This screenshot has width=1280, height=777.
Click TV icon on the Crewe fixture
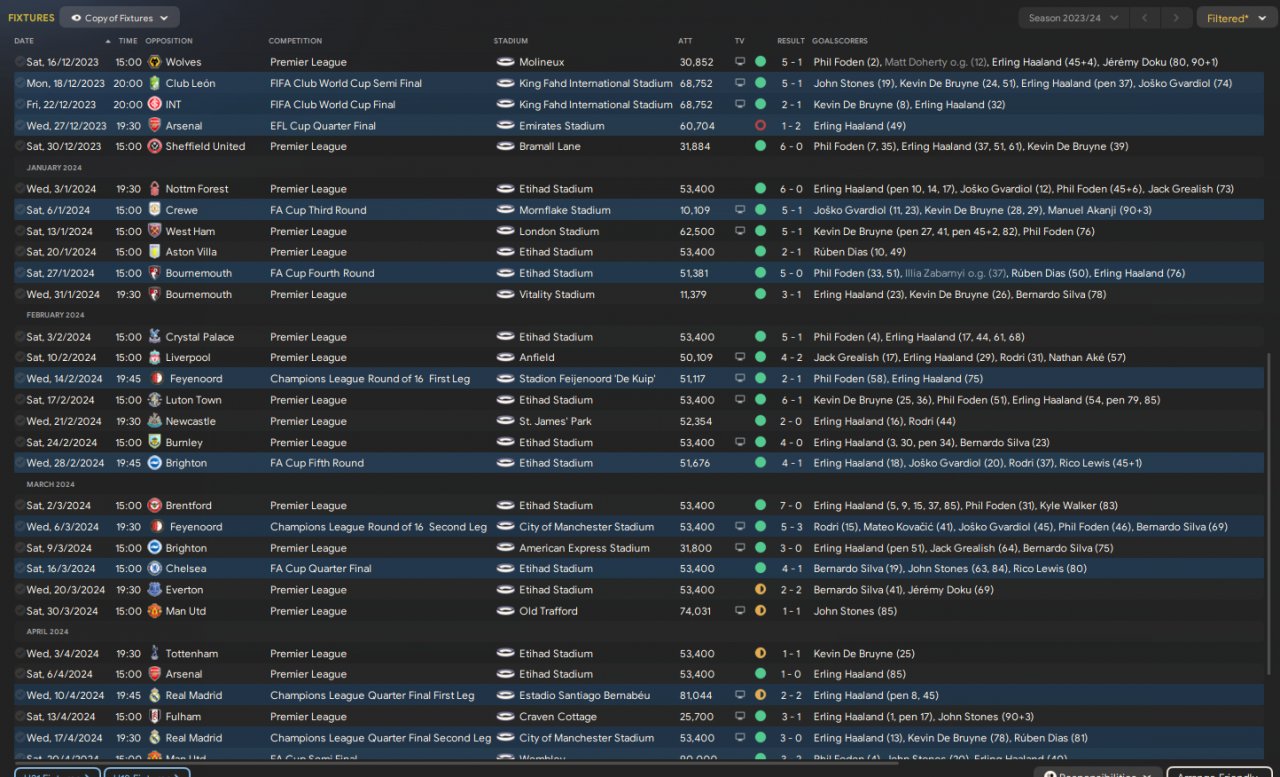coord(740,210)
